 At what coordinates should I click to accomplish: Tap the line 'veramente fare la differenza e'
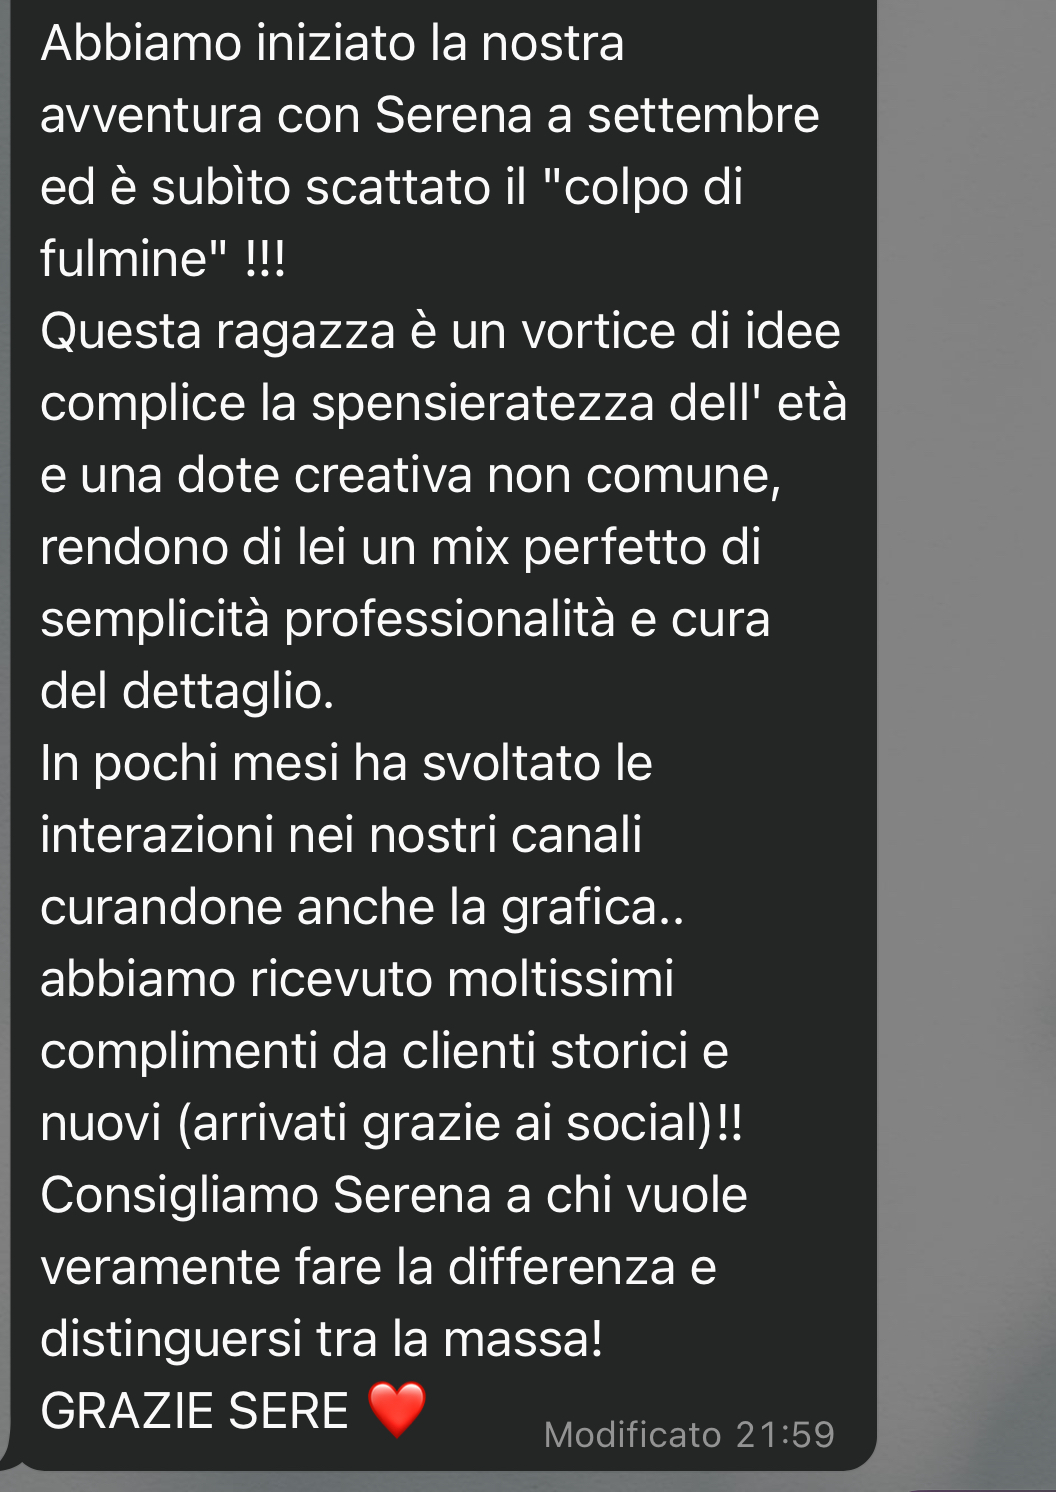coord(378,1267)
